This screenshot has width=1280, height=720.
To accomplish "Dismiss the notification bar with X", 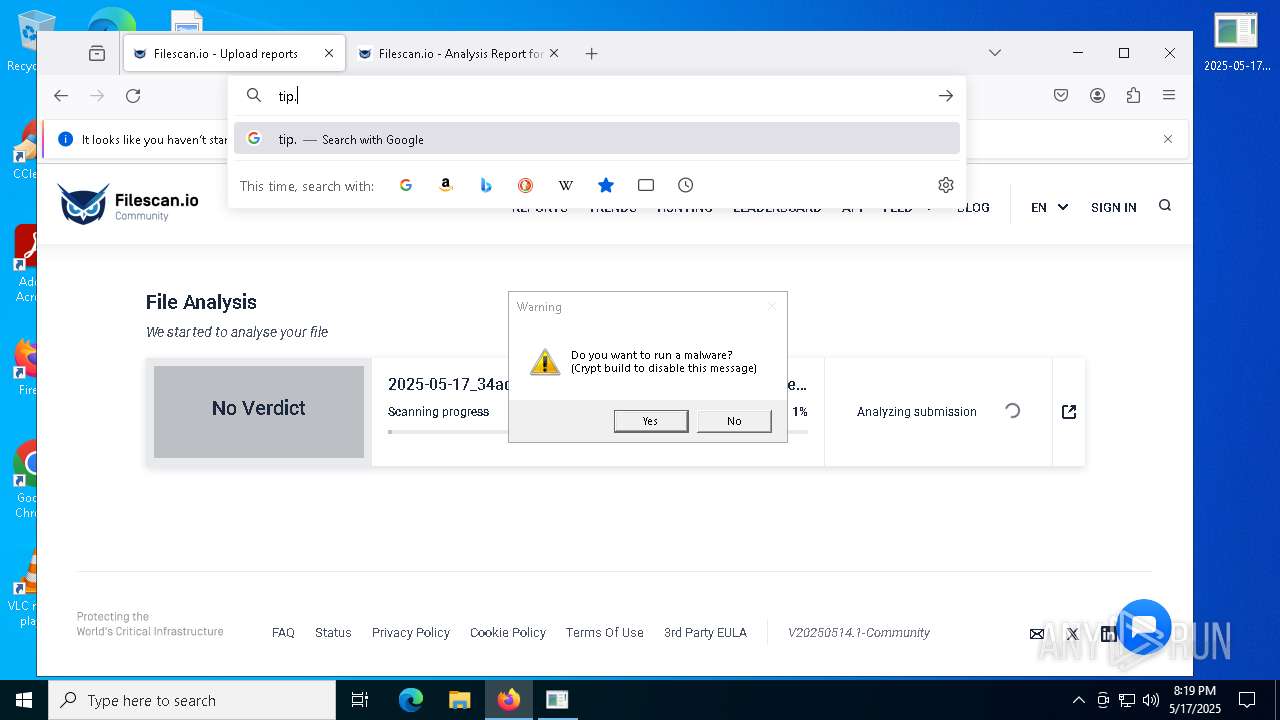I will click(x=1168, y=139).
